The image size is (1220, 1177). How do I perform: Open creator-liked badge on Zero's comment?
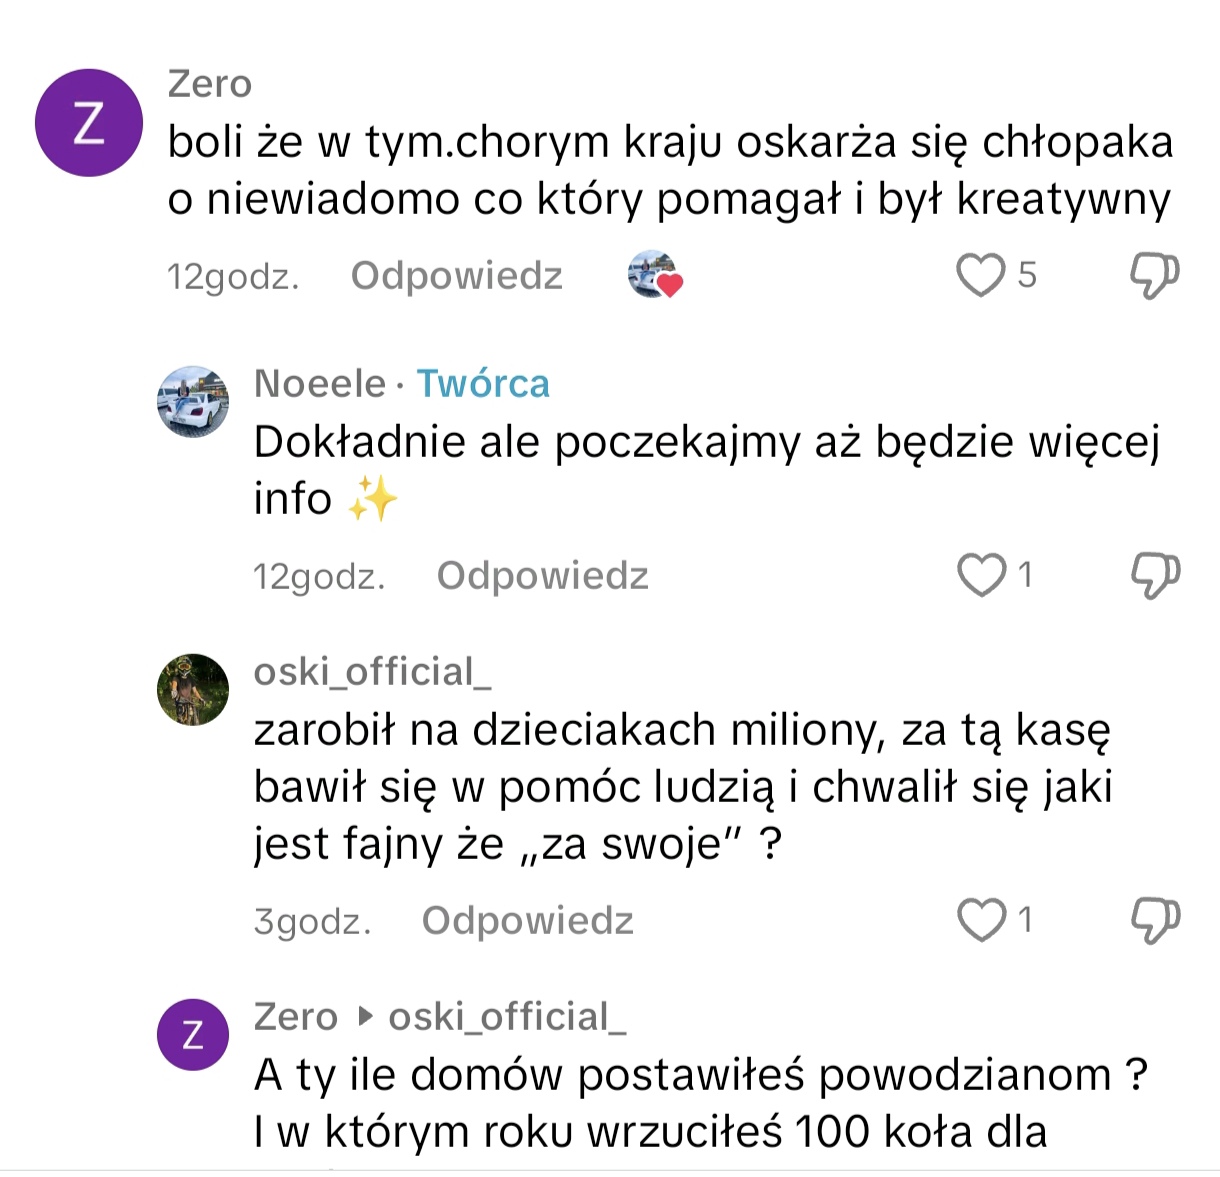pyautogui.click(x=655, y=275)
